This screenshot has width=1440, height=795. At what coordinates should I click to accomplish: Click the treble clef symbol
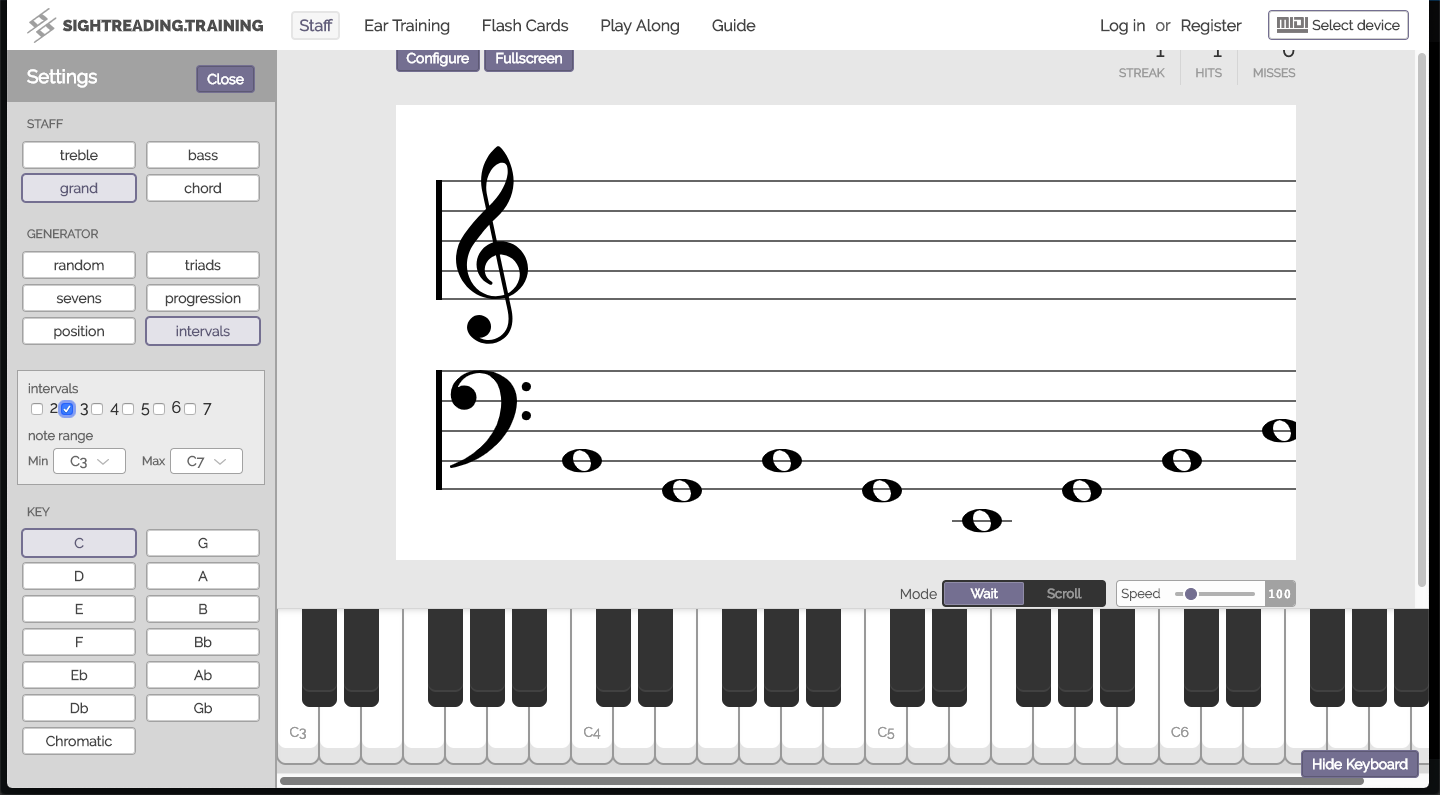(x=491, y=245)
